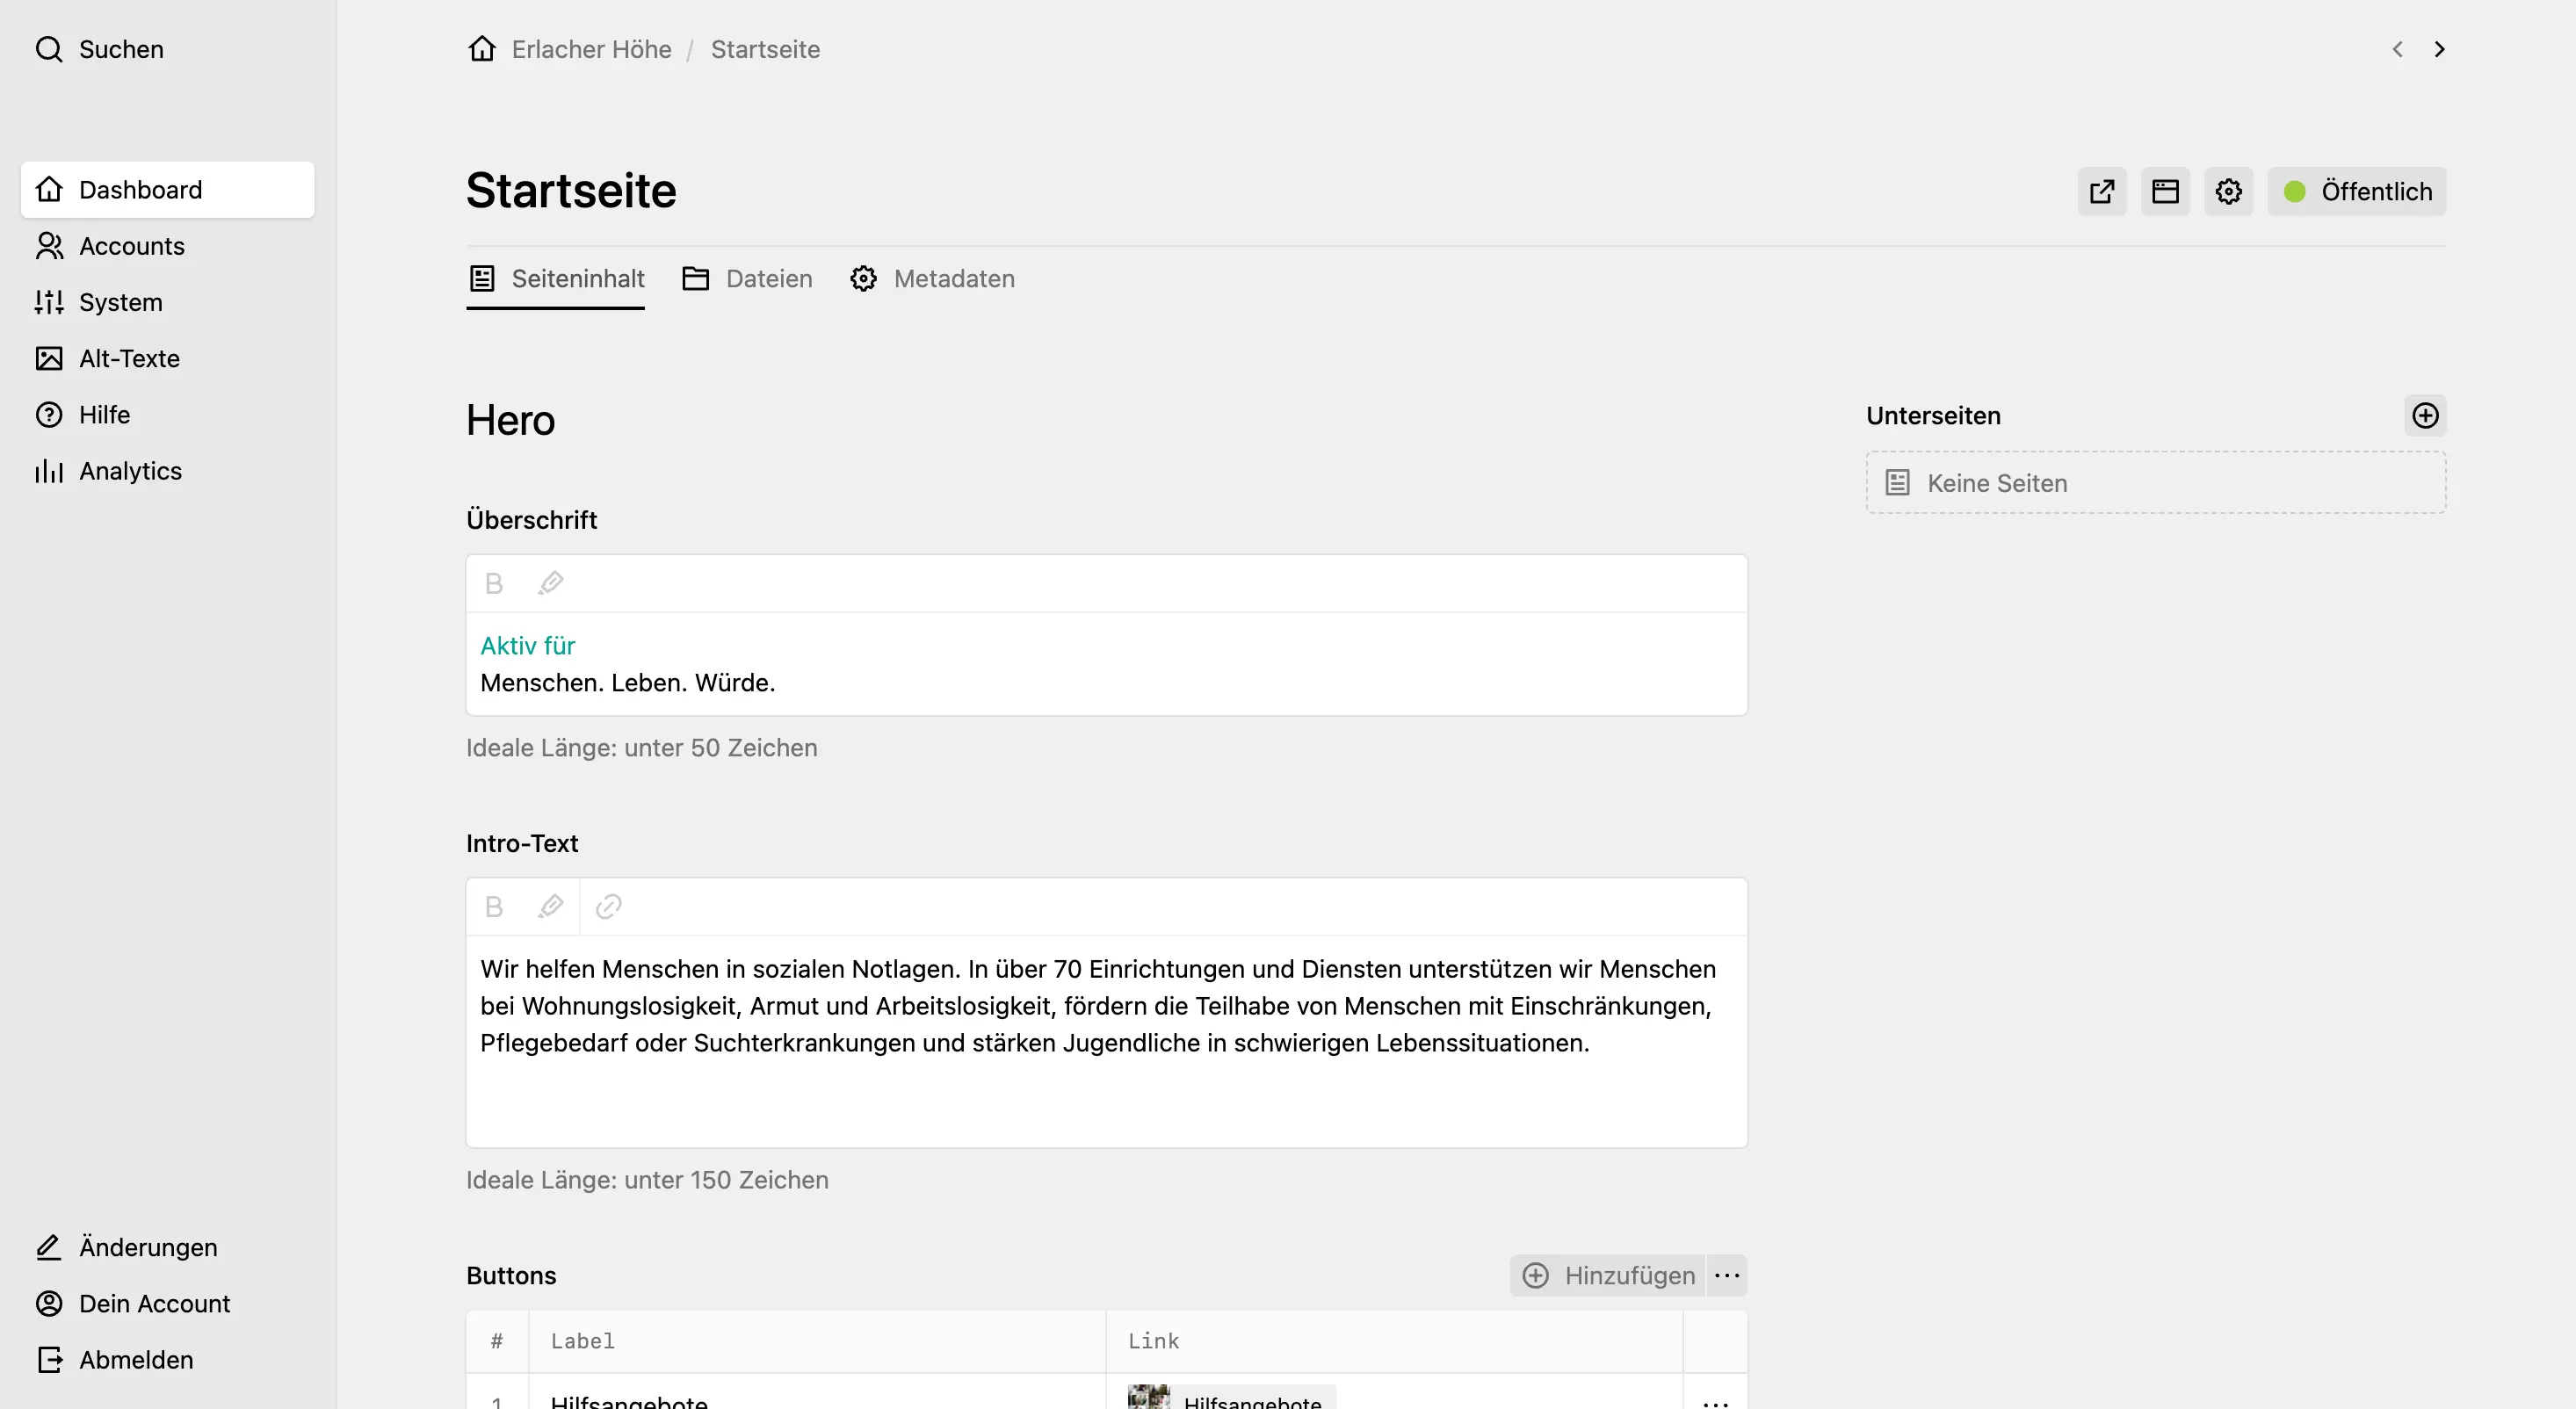Screen dimensions: 2576x1409
Task: Open the Metadaten tab
Action: (933, 279)
